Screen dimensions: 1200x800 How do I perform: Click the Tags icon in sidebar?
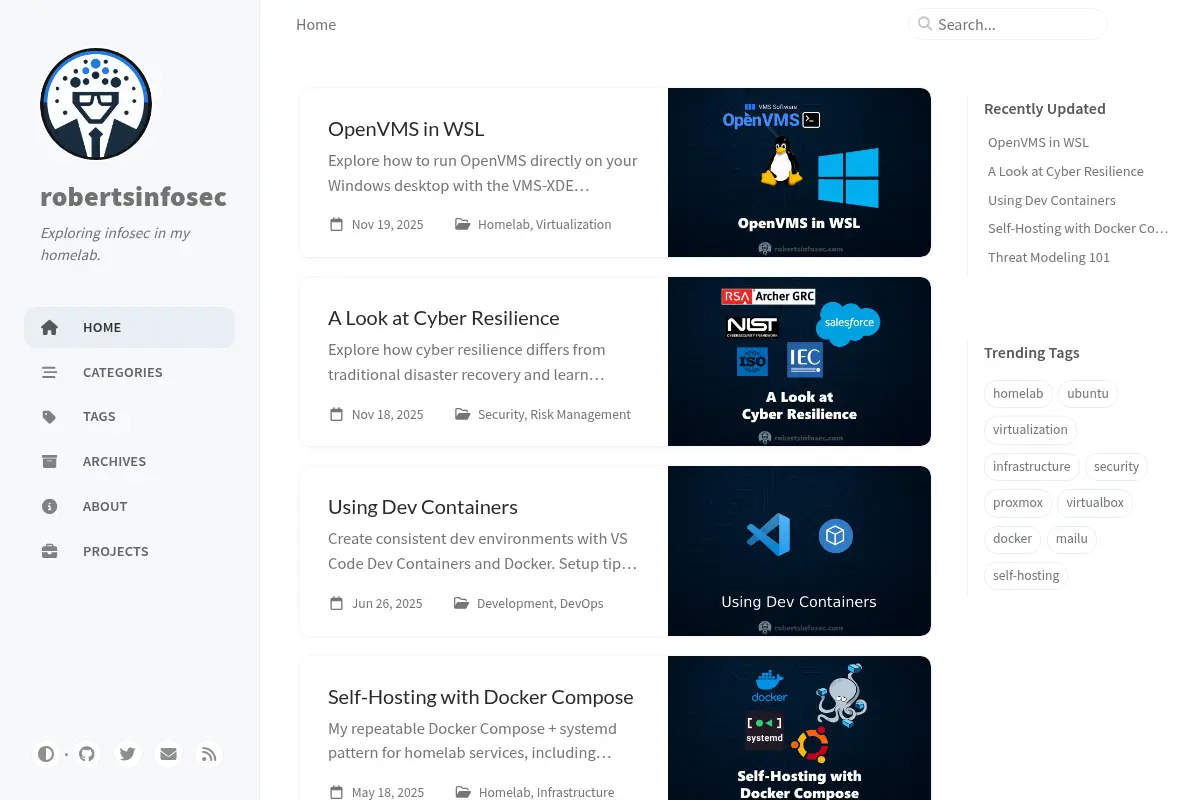coord(49,416)
